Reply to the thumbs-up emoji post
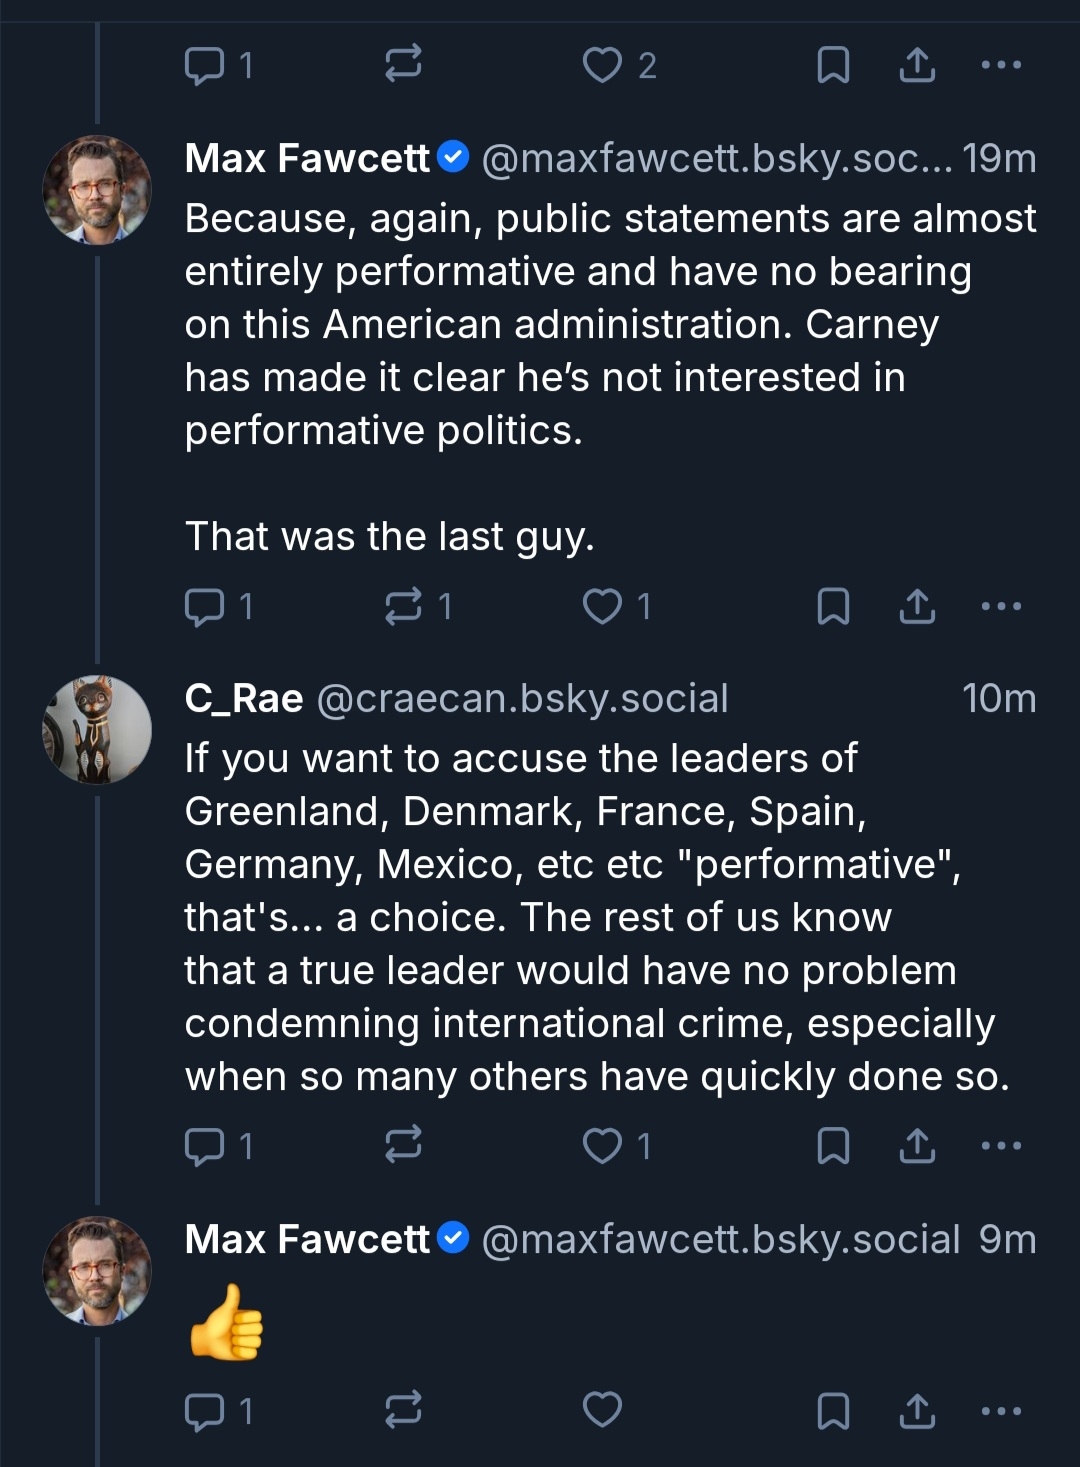The height and width of the screenshot is (1467, 1080). point(205,1410)
